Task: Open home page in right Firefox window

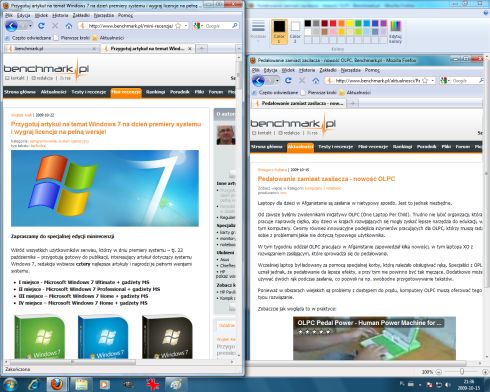Action: point(316,80)
